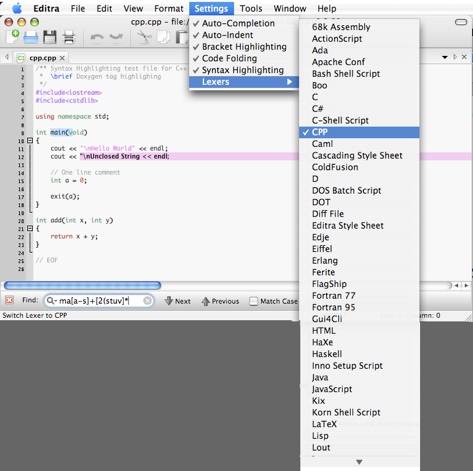Click the Undo arrow icon
The width and height of the screenshot is (473, 471).
click(97, 37)
